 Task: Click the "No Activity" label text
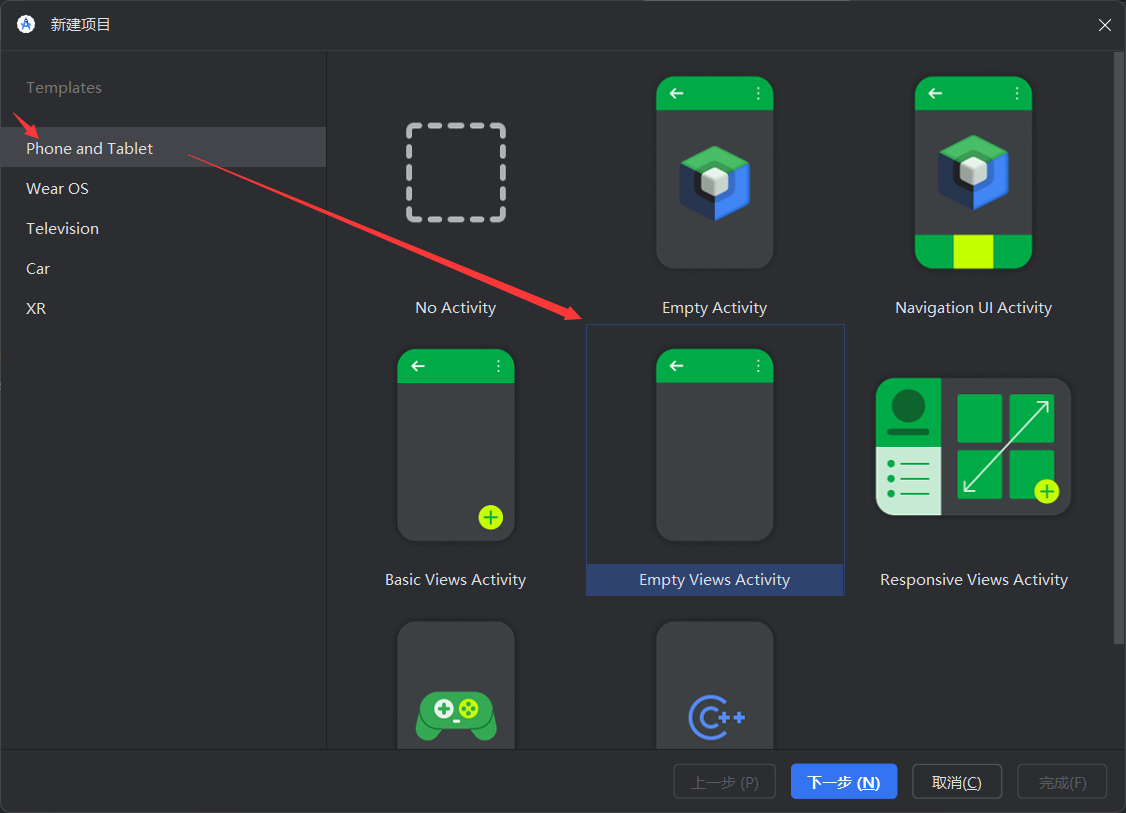(455, 307)
